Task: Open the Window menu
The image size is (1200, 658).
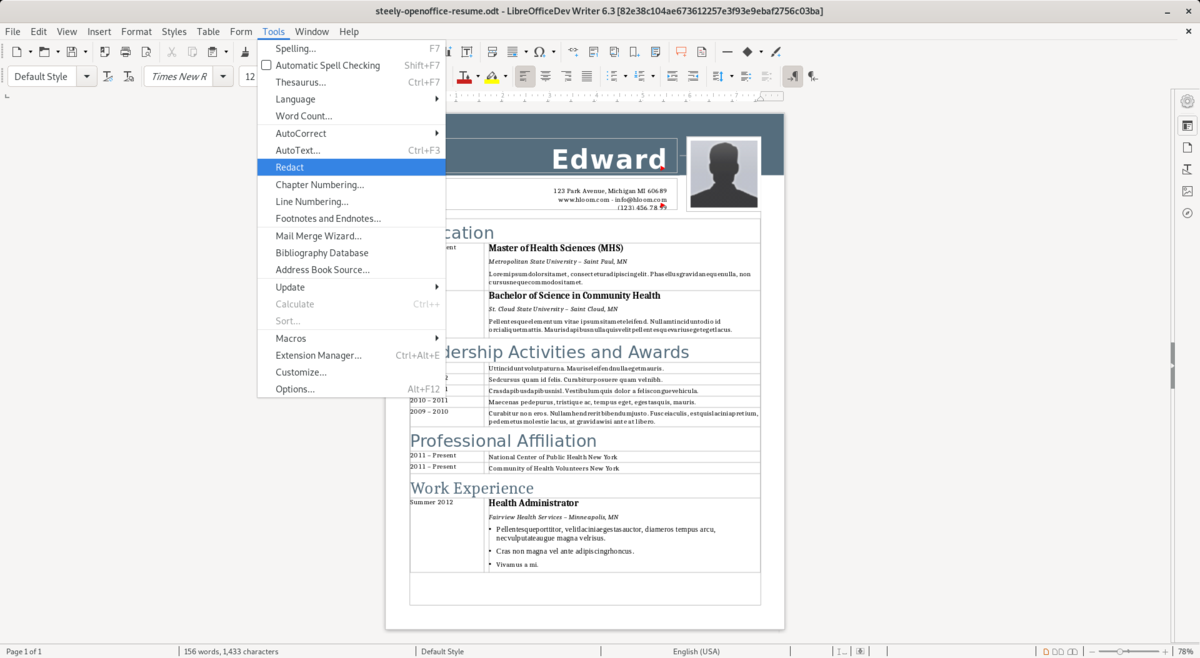Action: tap(311, 31)
